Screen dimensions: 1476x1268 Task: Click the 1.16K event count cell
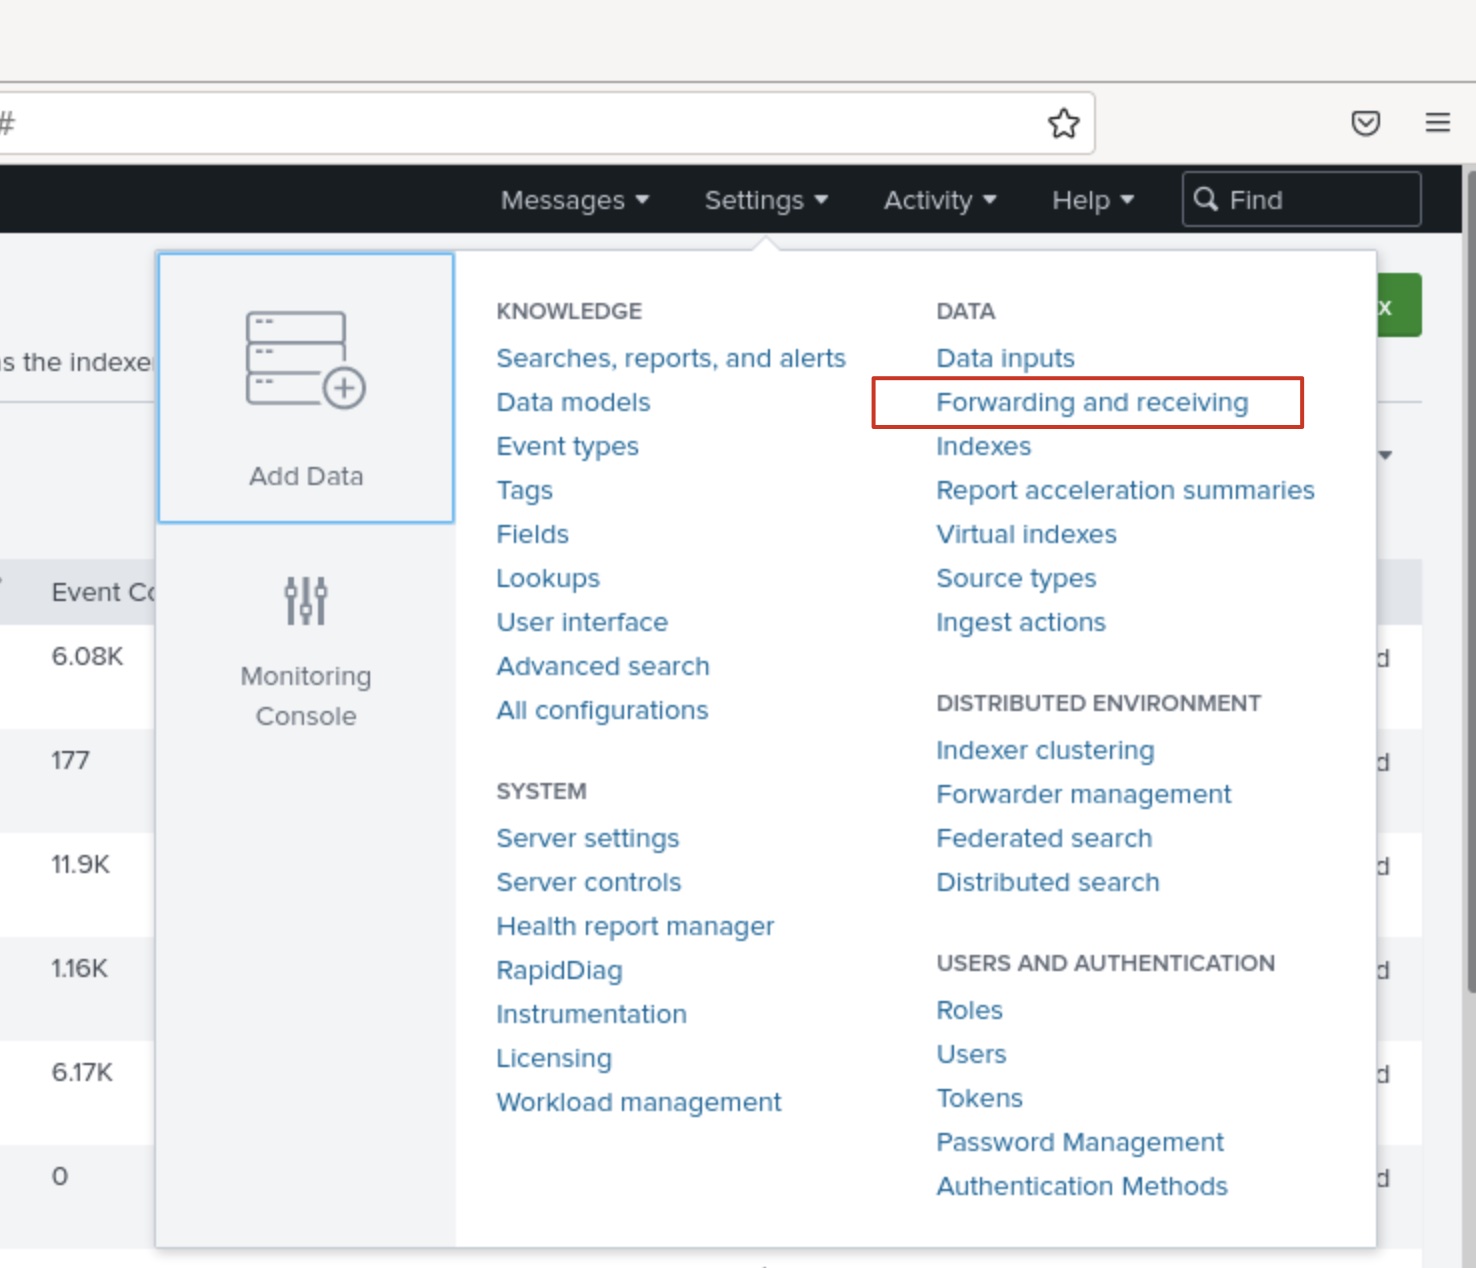pos(79,968)
